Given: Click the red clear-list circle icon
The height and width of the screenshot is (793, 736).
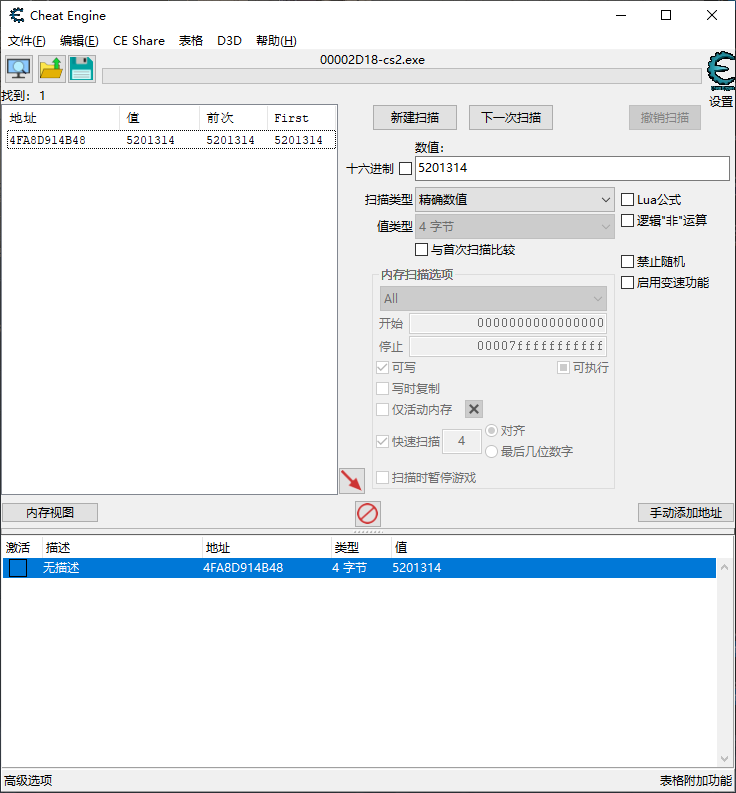Looking at the screenshot, I should pos(368,514).
